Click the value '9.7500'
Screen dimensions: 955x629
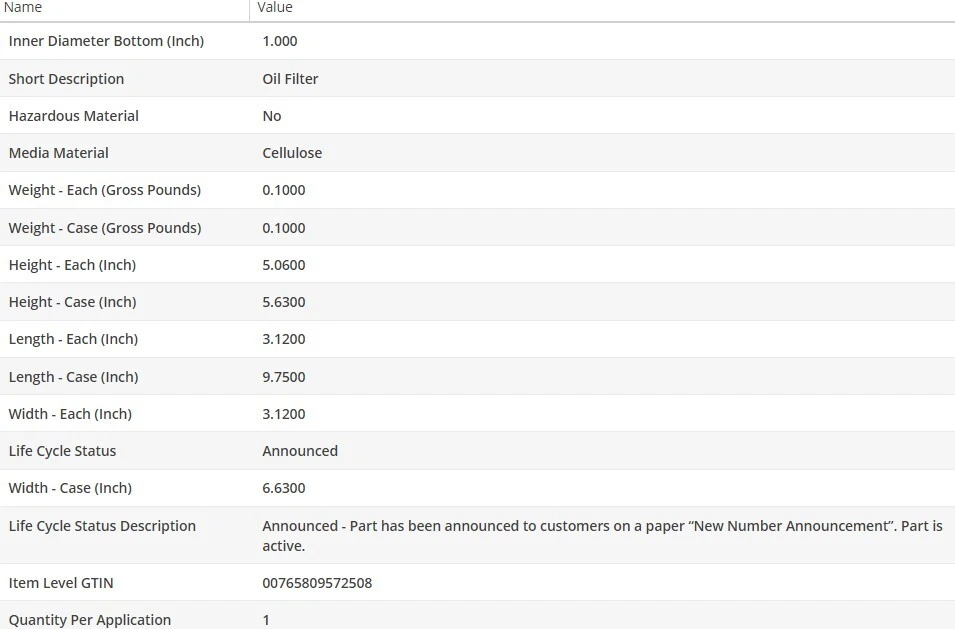pyautogui.click(x=284, y=377)
